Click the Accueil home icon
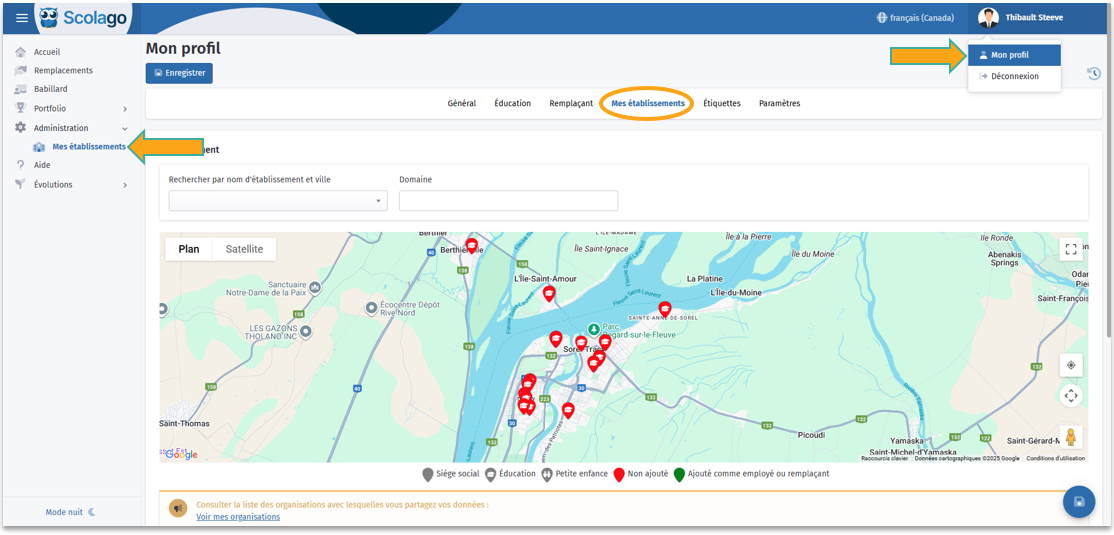Screen dimensions: 1114x535 21,52
